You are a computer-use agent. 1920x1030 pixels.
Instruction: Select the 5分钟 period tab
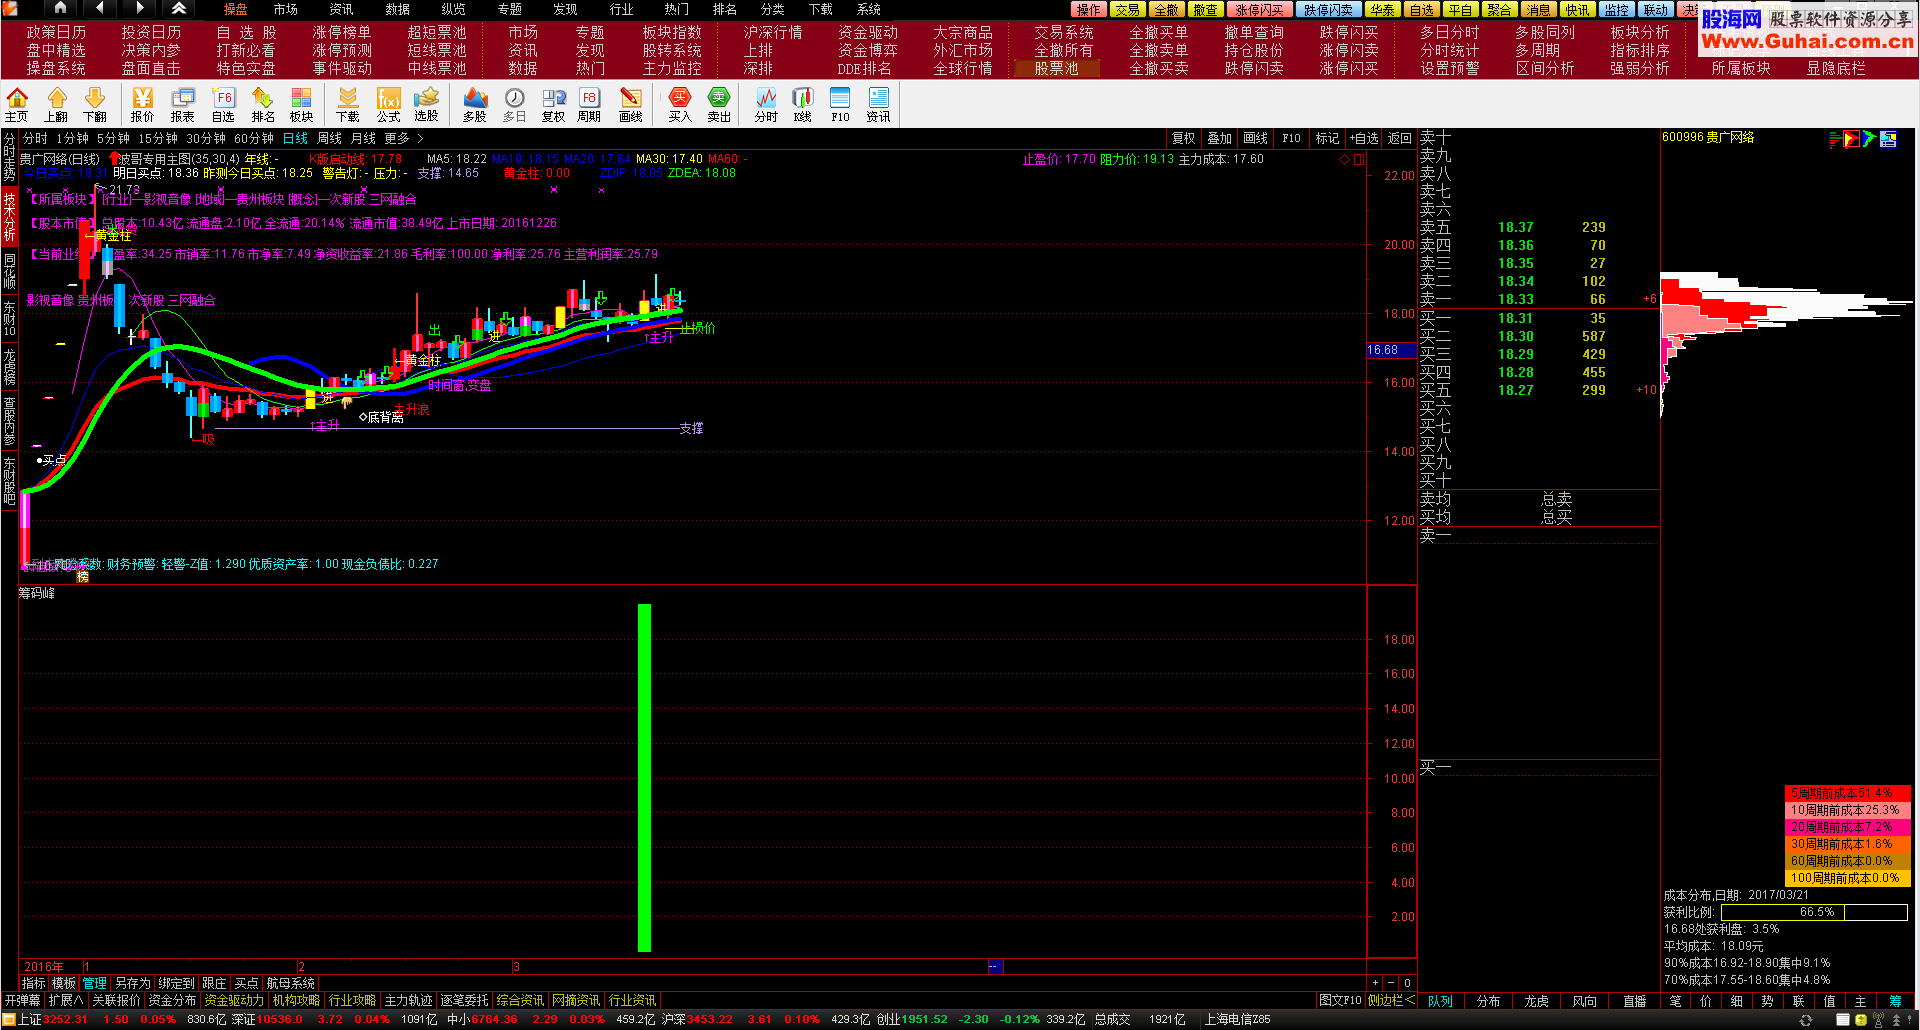coord(113,139)
